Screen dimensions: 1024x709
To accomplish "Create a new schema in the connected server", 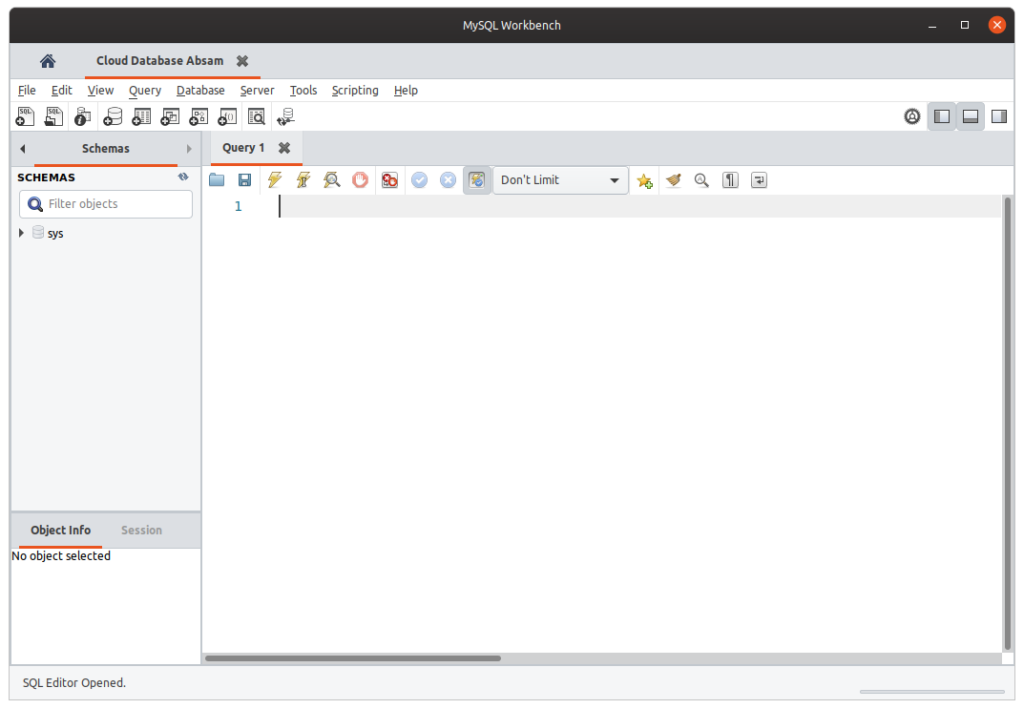I will pos(112,116).
